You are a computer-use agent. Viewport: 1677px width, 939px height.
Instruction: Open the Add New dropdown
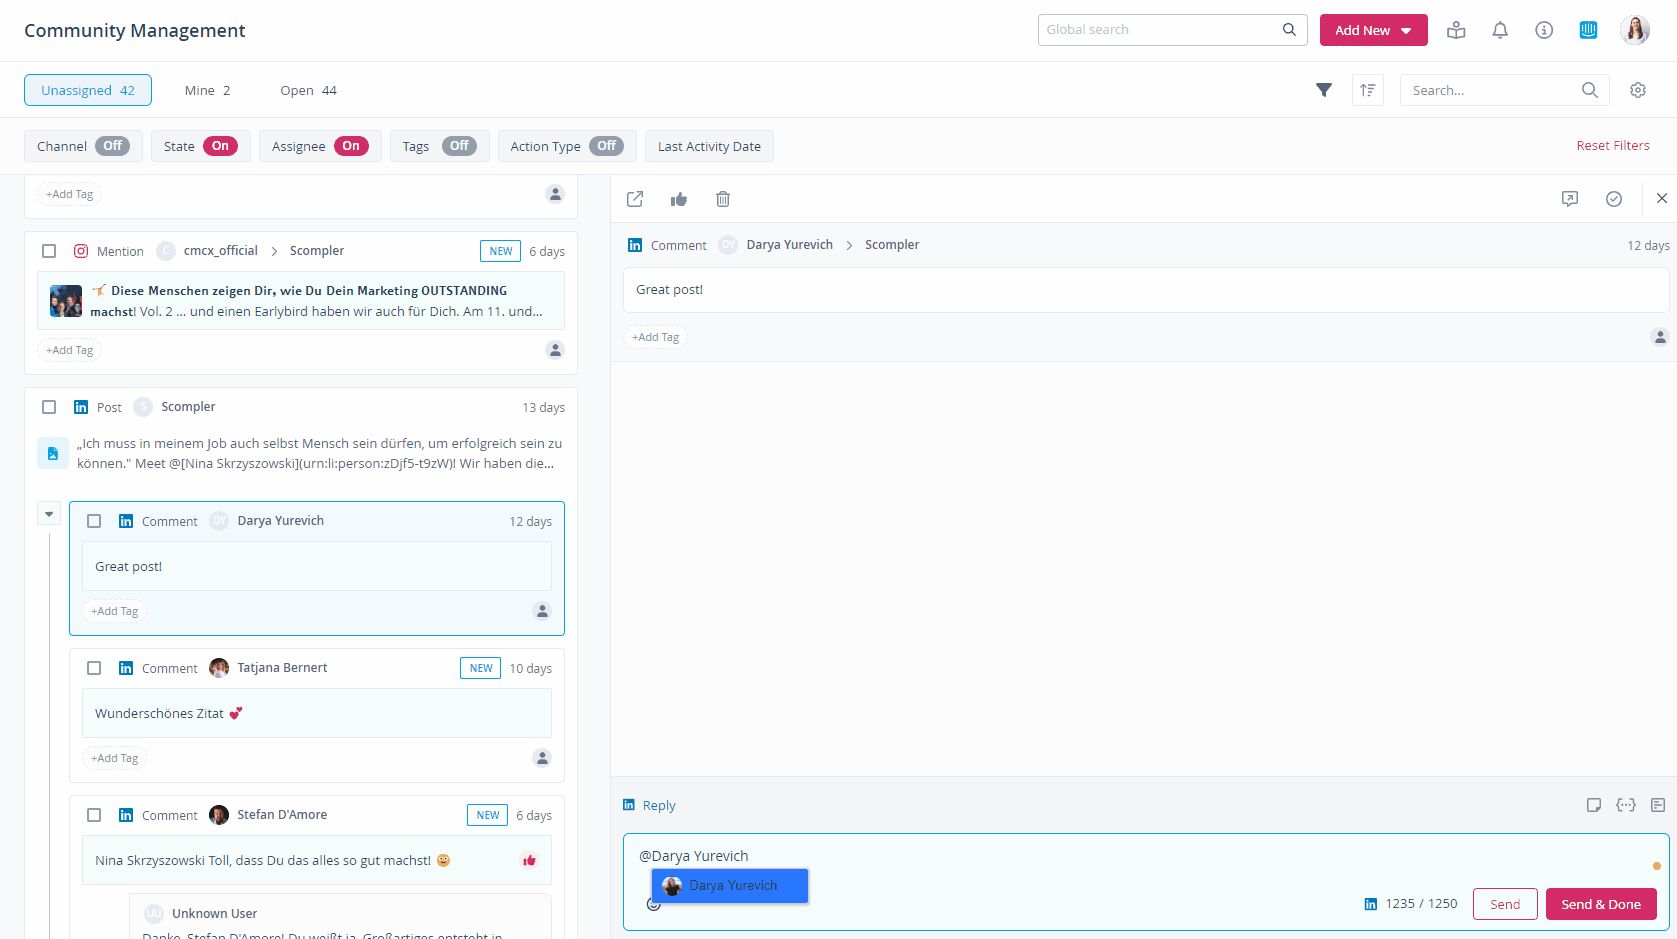(1373, 30)
